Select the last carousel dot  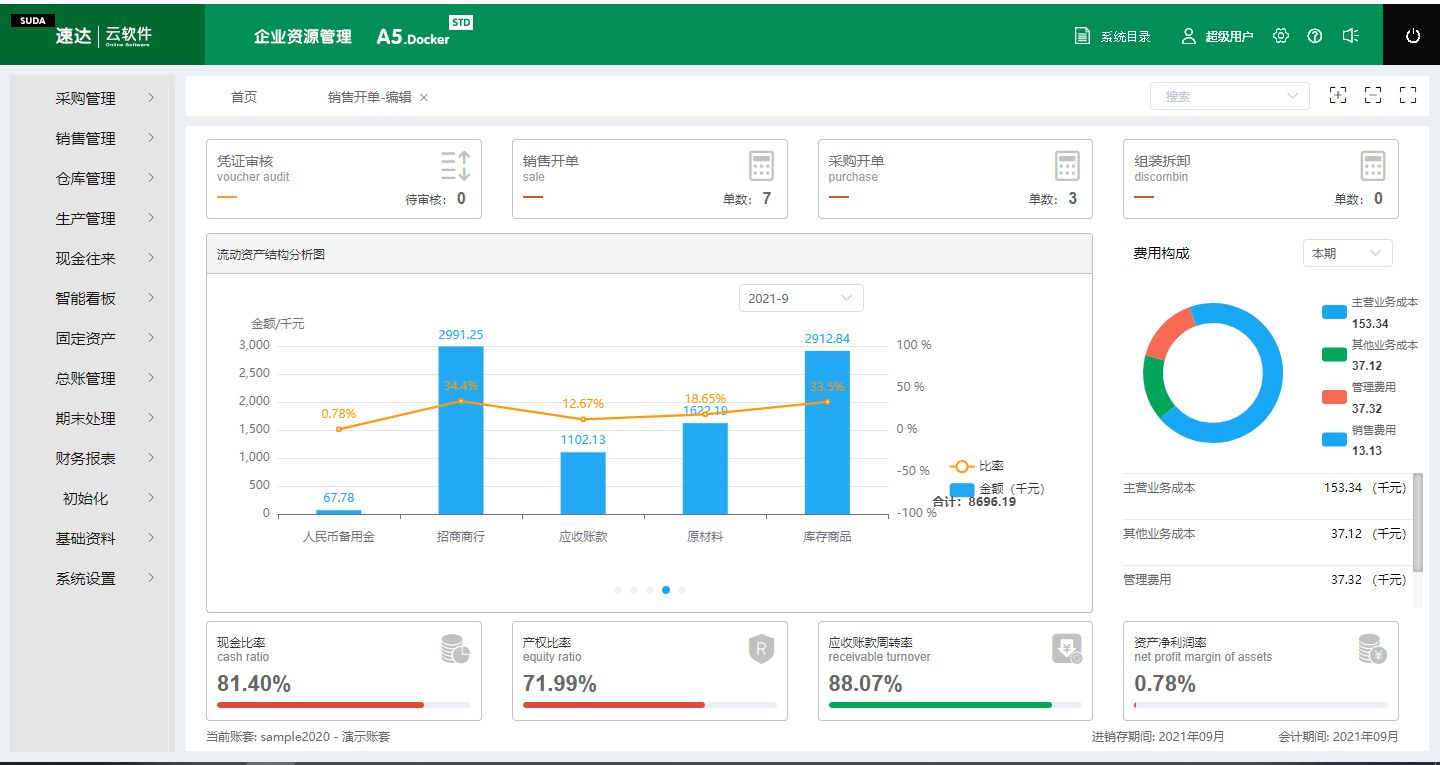[682, 590]
